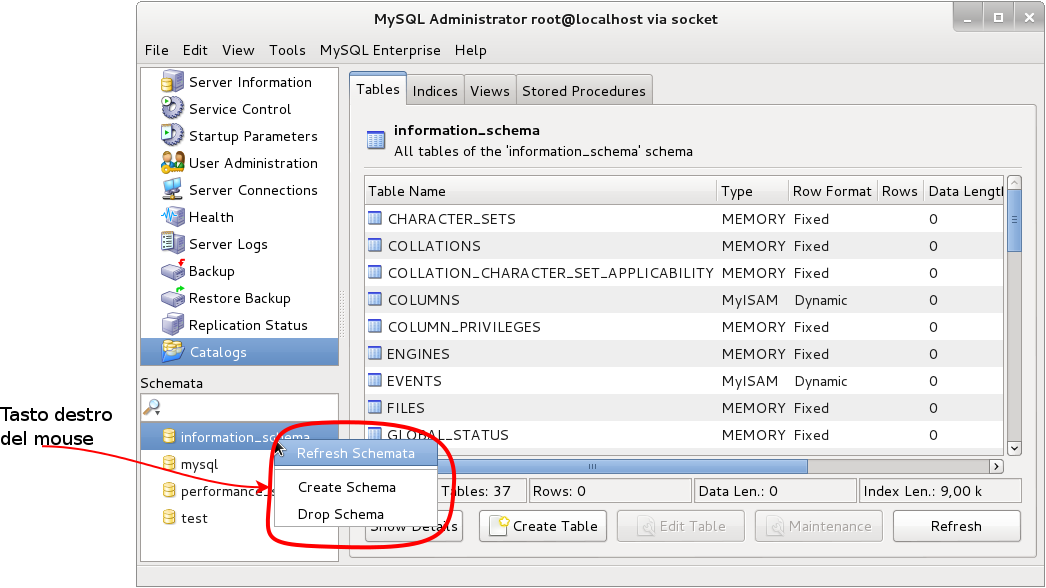Click the Server Logs icon
Screen dimensions: 1046x588
click(172, 244)
